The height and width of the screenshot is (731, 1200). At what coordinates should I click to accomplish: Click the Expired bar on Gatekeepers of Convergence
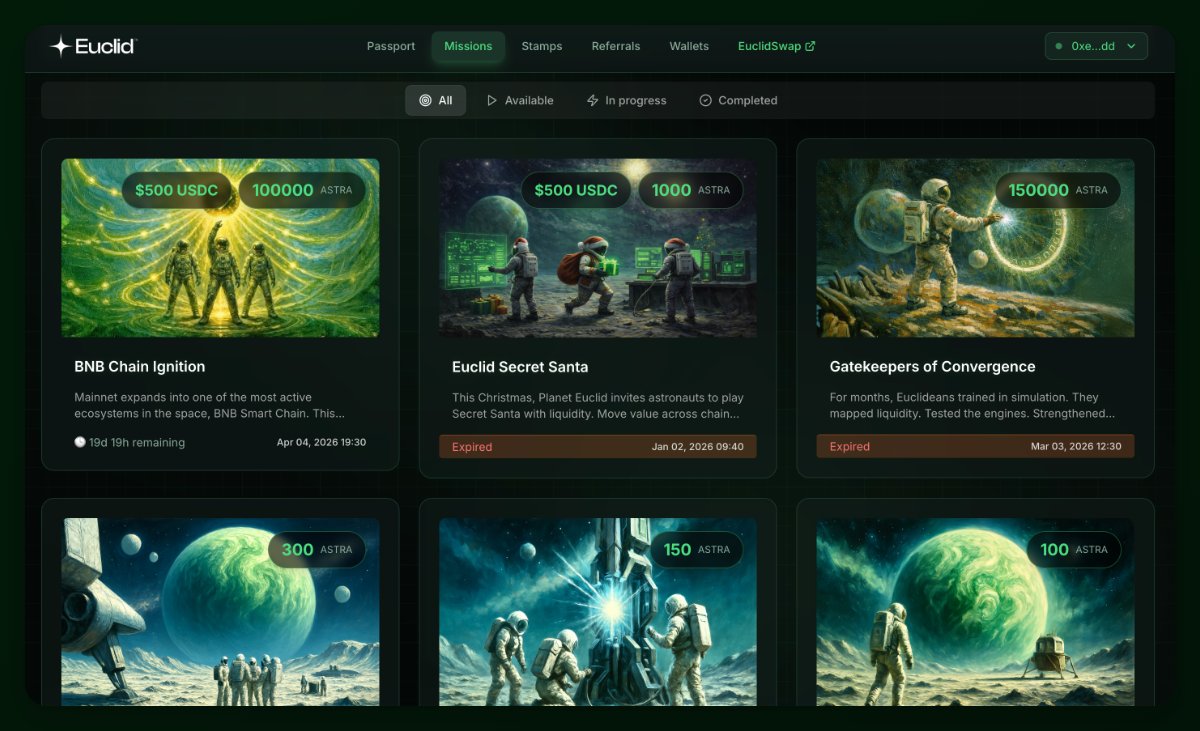[975, 446]
